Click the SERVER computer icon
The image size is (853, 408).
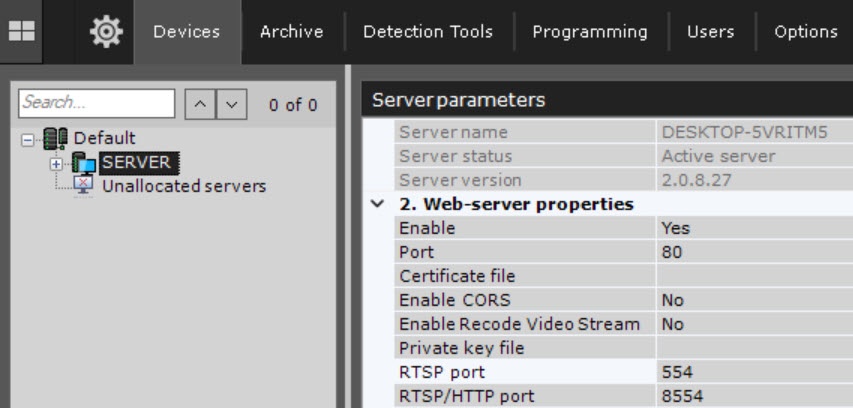[84, 163]
